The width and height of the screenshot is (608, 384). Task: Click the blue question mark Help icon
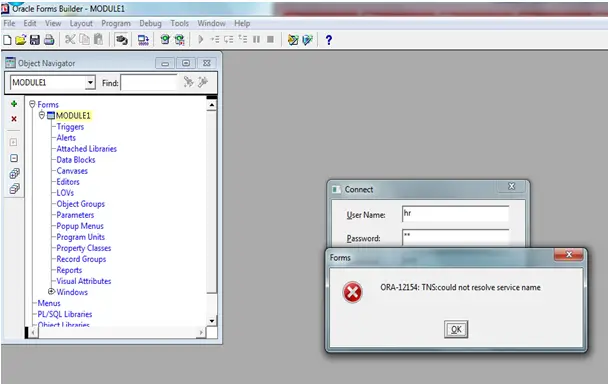click(x=328, y=40)
